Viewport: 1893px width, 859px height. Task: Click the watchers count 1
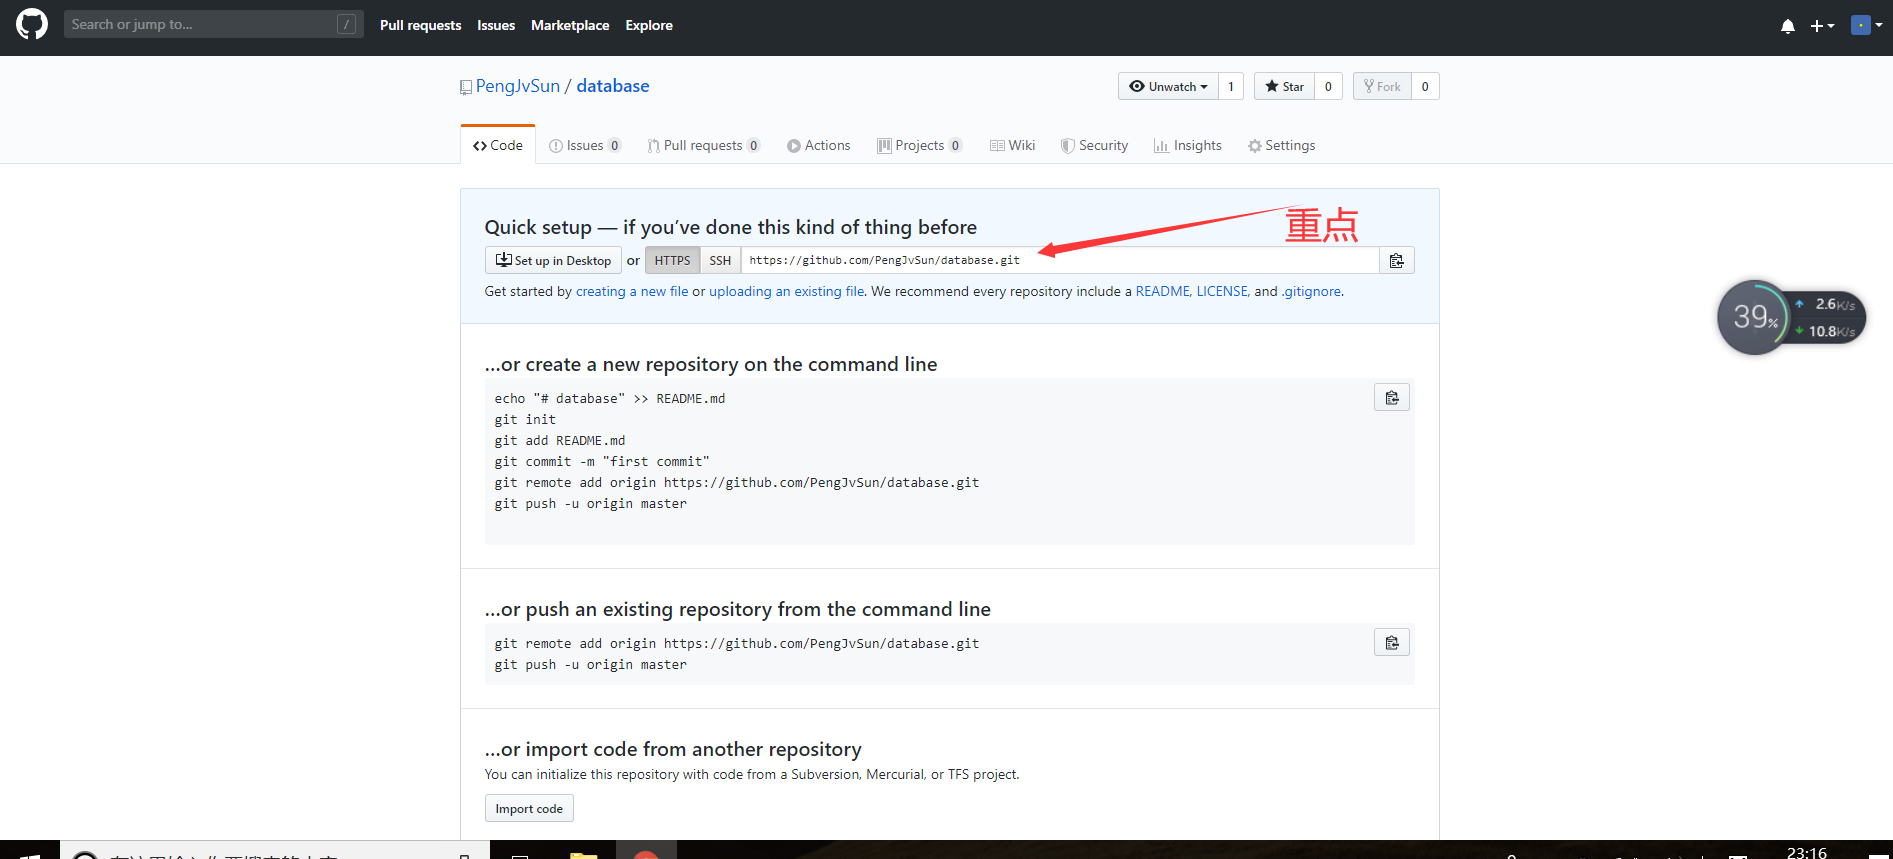click(1231, 86)
